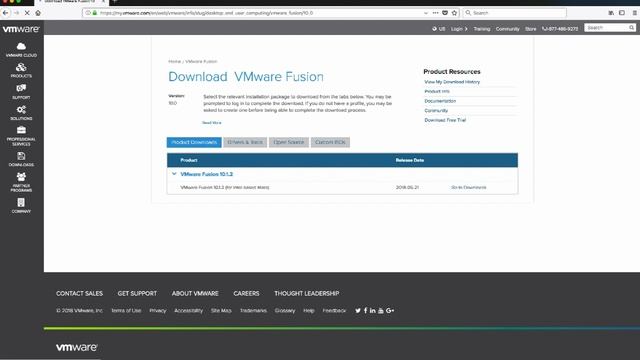The image size is (640, 360).
Task: Click the Read More link
Action: coord(212,122)
